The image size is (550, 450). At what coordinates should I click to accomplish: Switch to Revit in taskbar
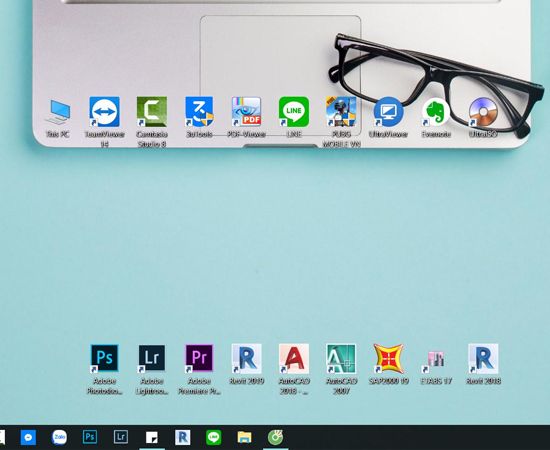[x=183, y=437]
